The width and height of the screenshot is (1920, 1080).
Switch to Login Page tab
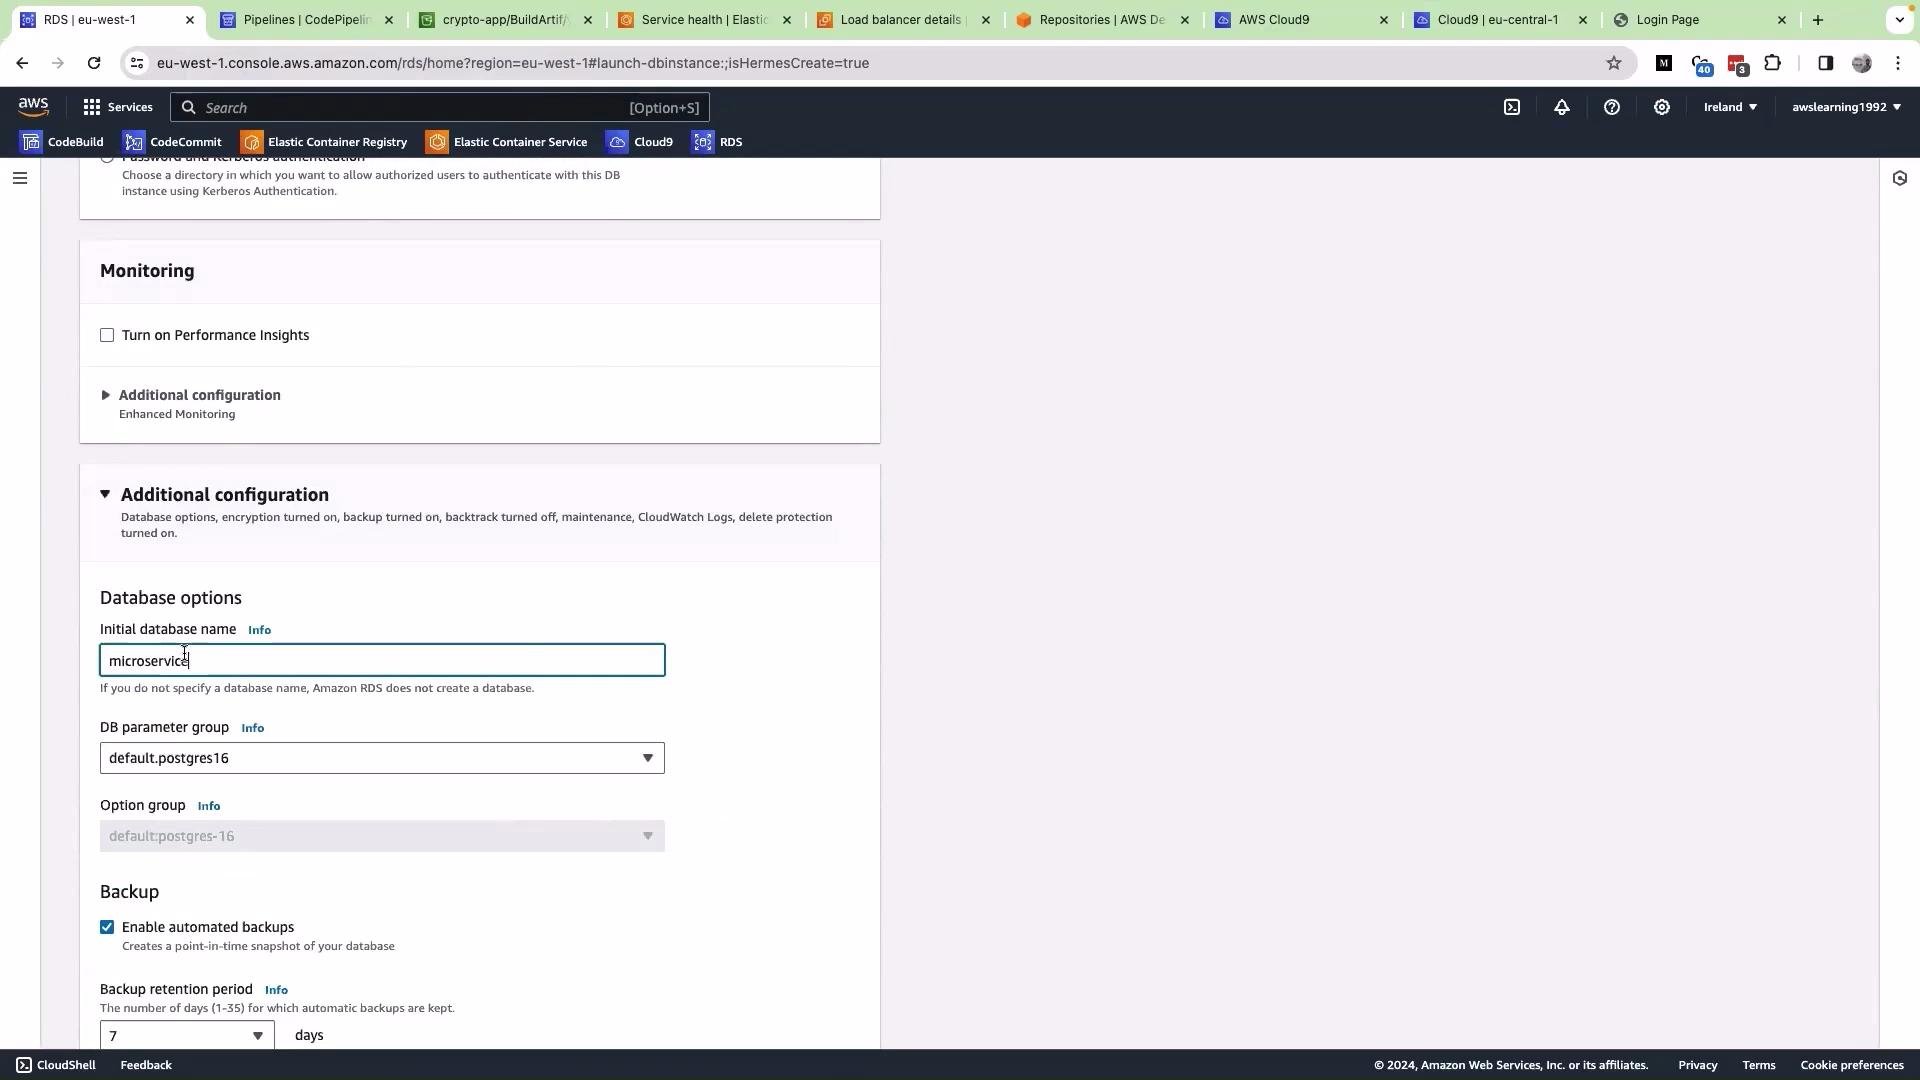[x=1699, y=20]
